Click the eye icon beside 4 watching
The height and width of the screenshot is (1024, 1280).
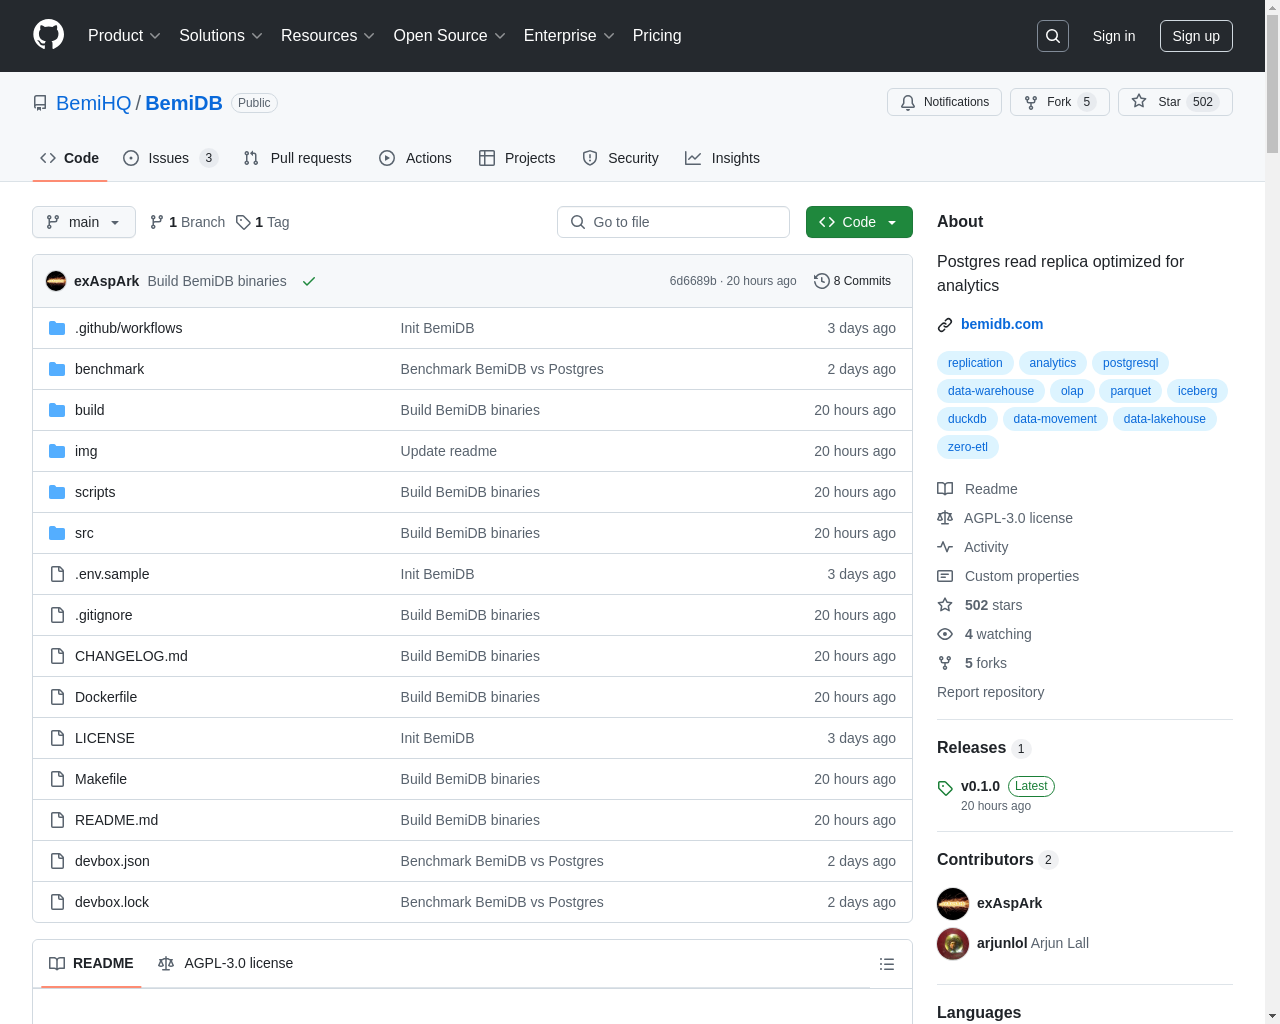point(945,634)
